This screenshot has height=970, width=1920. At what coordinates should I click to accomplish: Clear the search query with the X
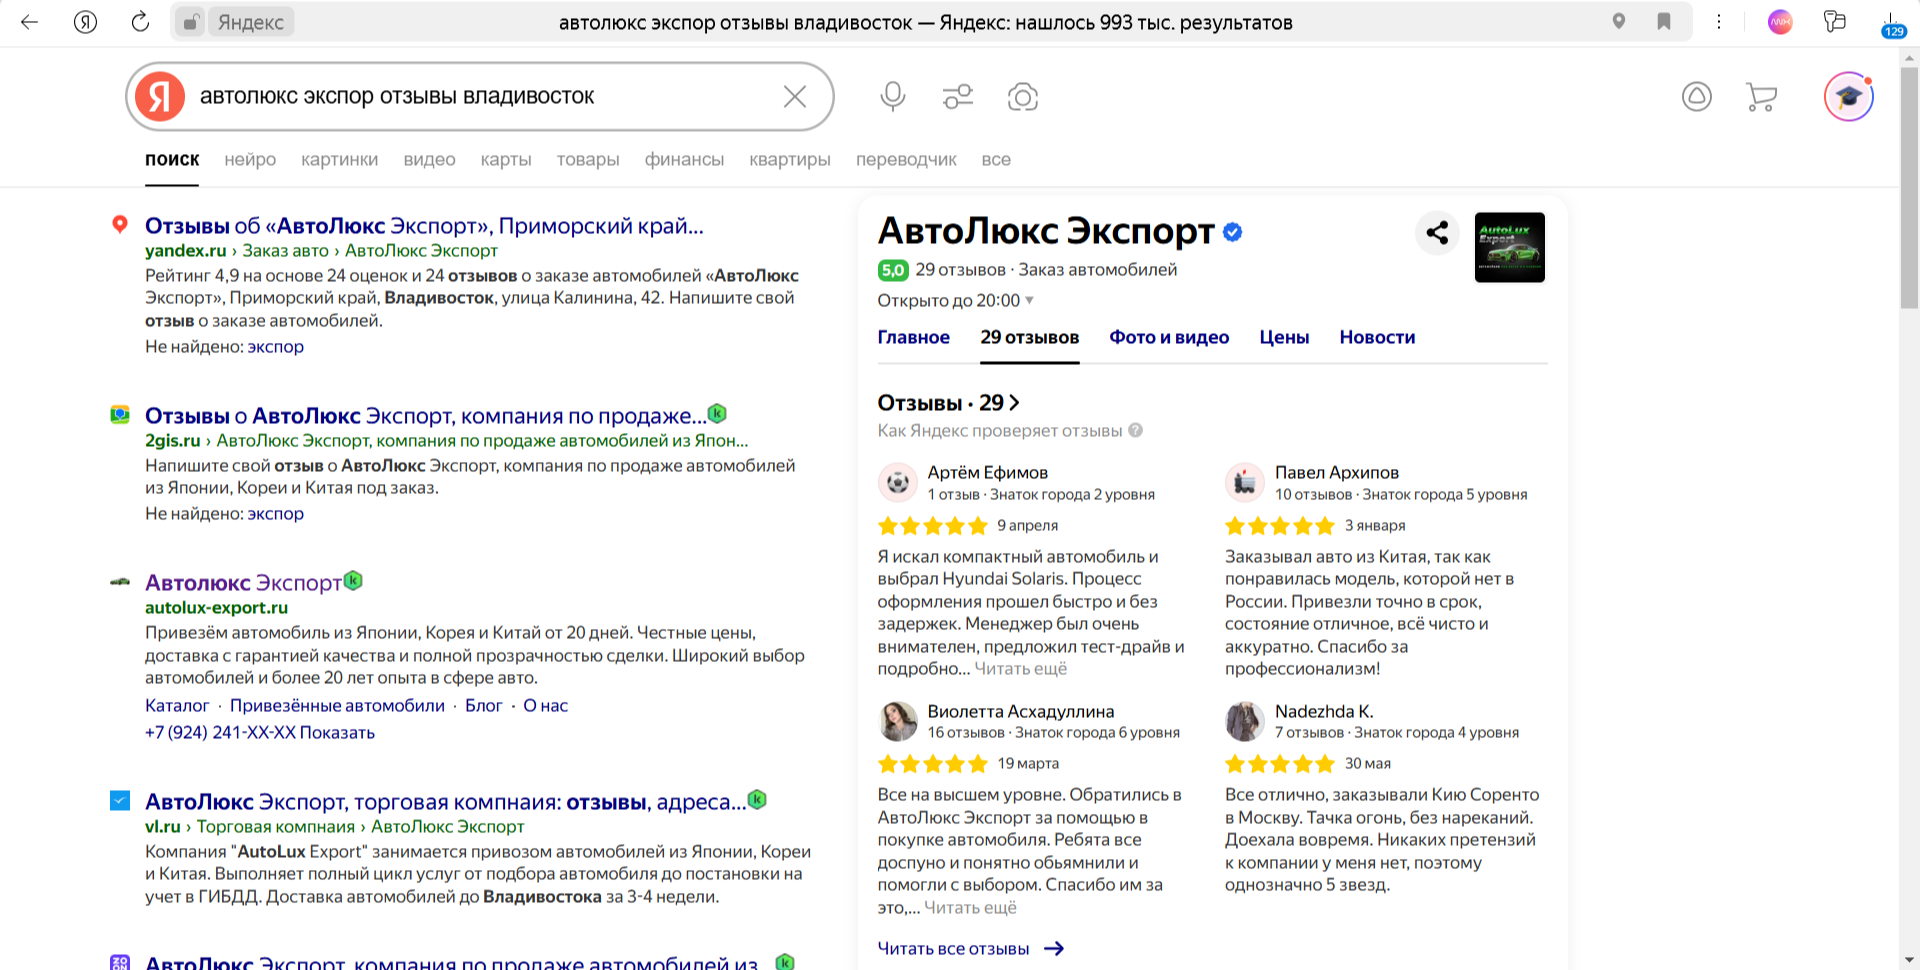pyautogui.click(x=795, y=97)
